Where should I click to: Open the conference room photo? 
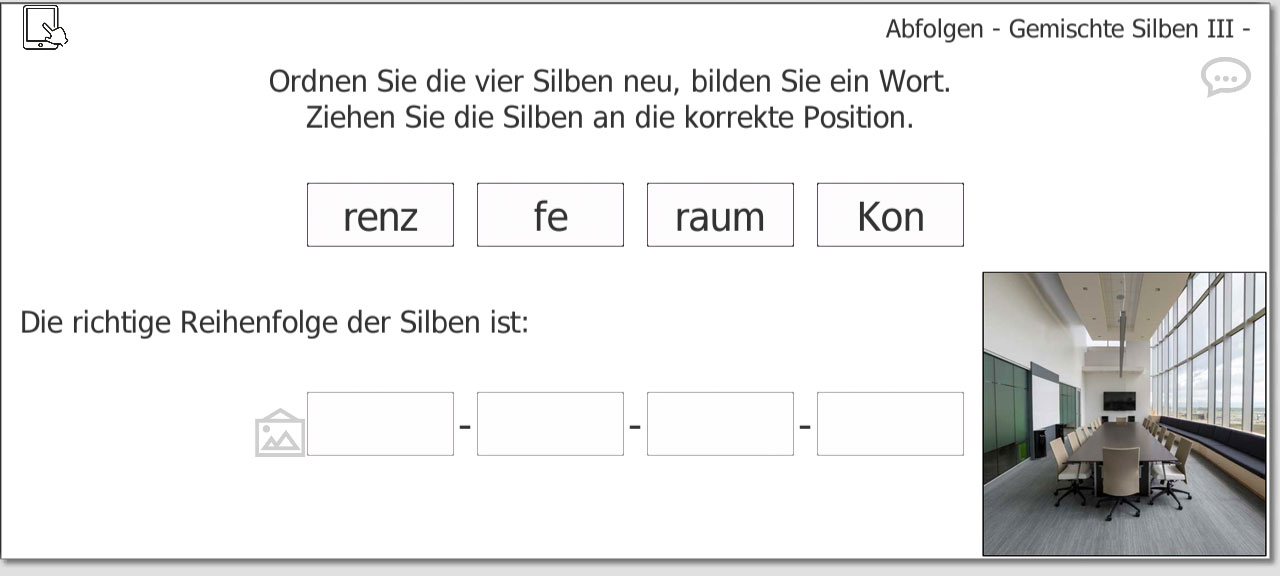[1124, 414]
